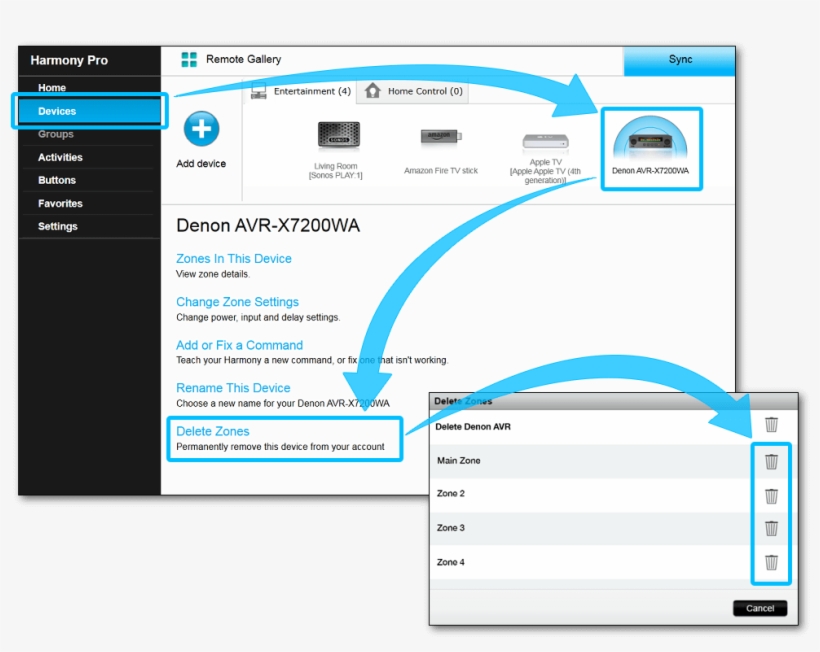Image resolution: width=820 pixels, height=652 pixels.
Task: Click the Main Zone row text
Action: pyautogui.click(x=459, y=461)
